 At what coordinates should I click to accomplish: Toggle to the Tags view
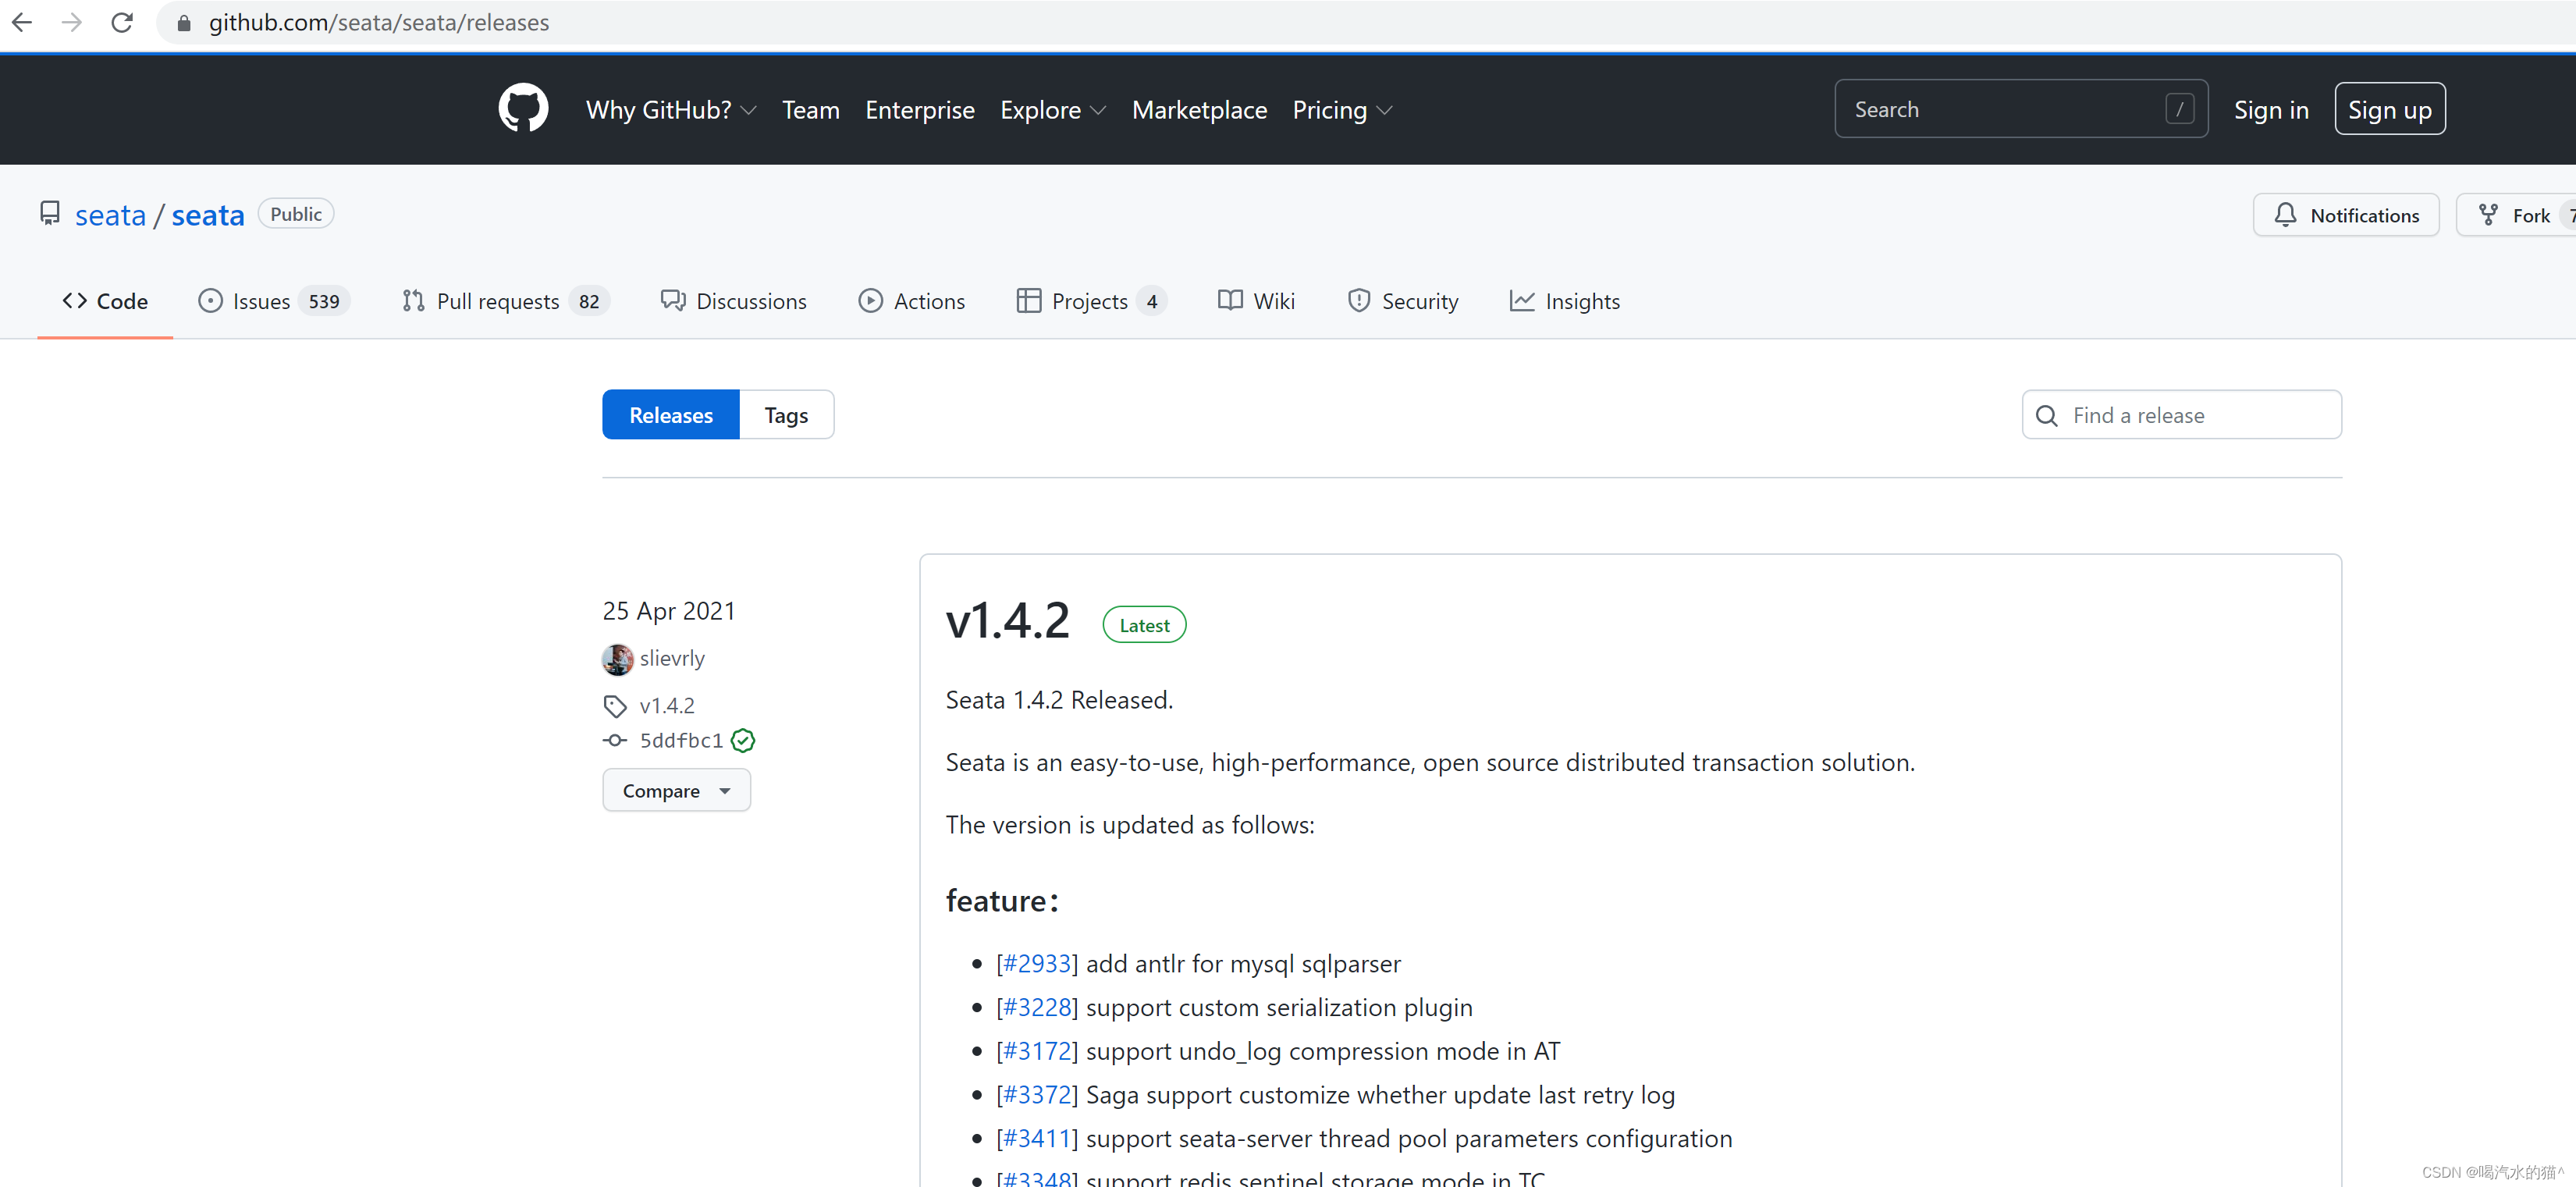(787, 414)
